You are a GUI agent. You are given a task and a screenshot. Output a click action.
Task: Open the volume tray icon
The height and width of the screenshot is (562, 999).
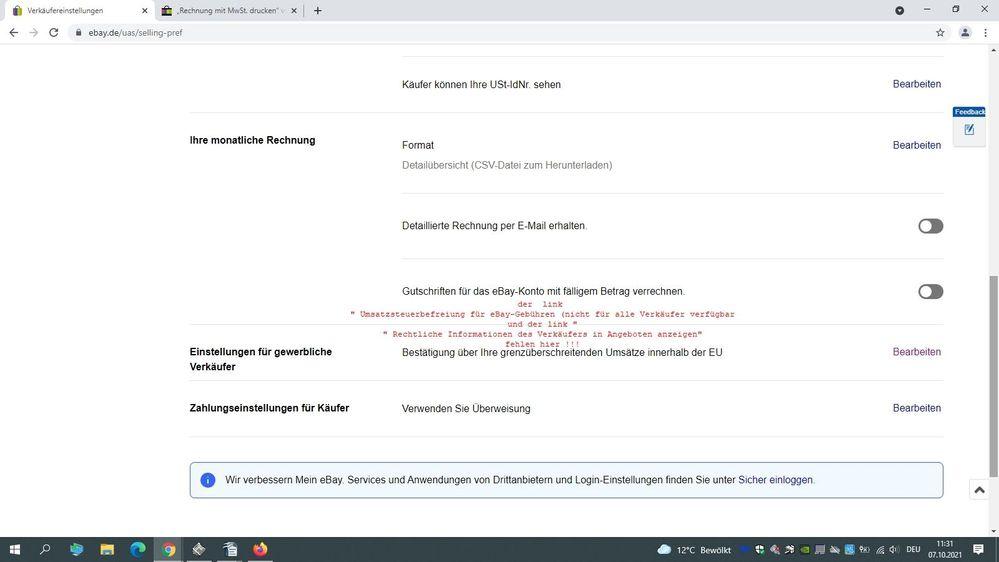tap(894, 550)
